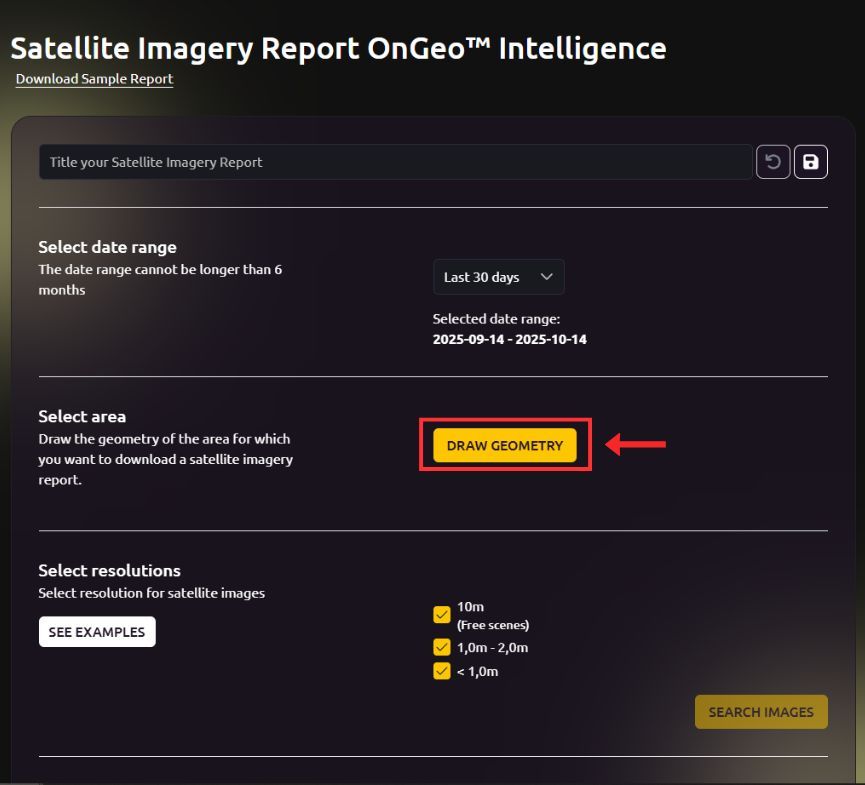The width and height of the screenshot is (865, 785).
Task: Uncheck the 1,0m - 2,0m resolution checkbox
Action: point(442,647)
